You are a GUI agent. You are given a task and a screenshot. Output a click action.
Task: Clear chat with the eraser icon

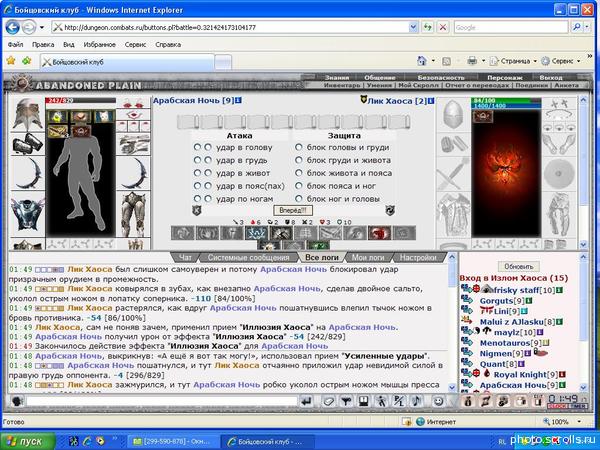[x=329, y=401]
